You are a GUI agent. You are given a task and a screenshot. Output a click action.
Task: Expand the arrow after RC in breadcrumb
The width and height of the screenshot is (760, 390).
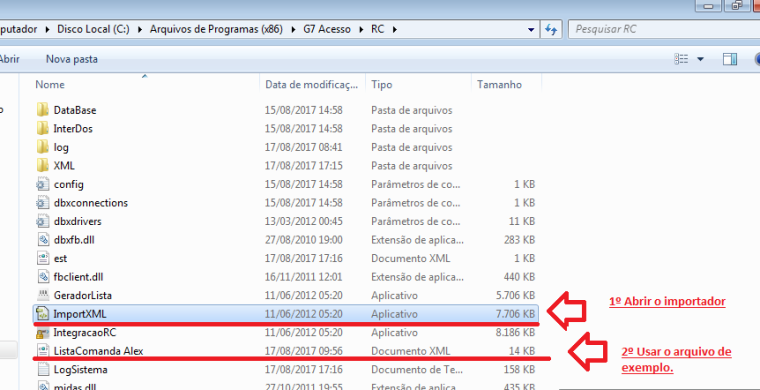[394, 29]
